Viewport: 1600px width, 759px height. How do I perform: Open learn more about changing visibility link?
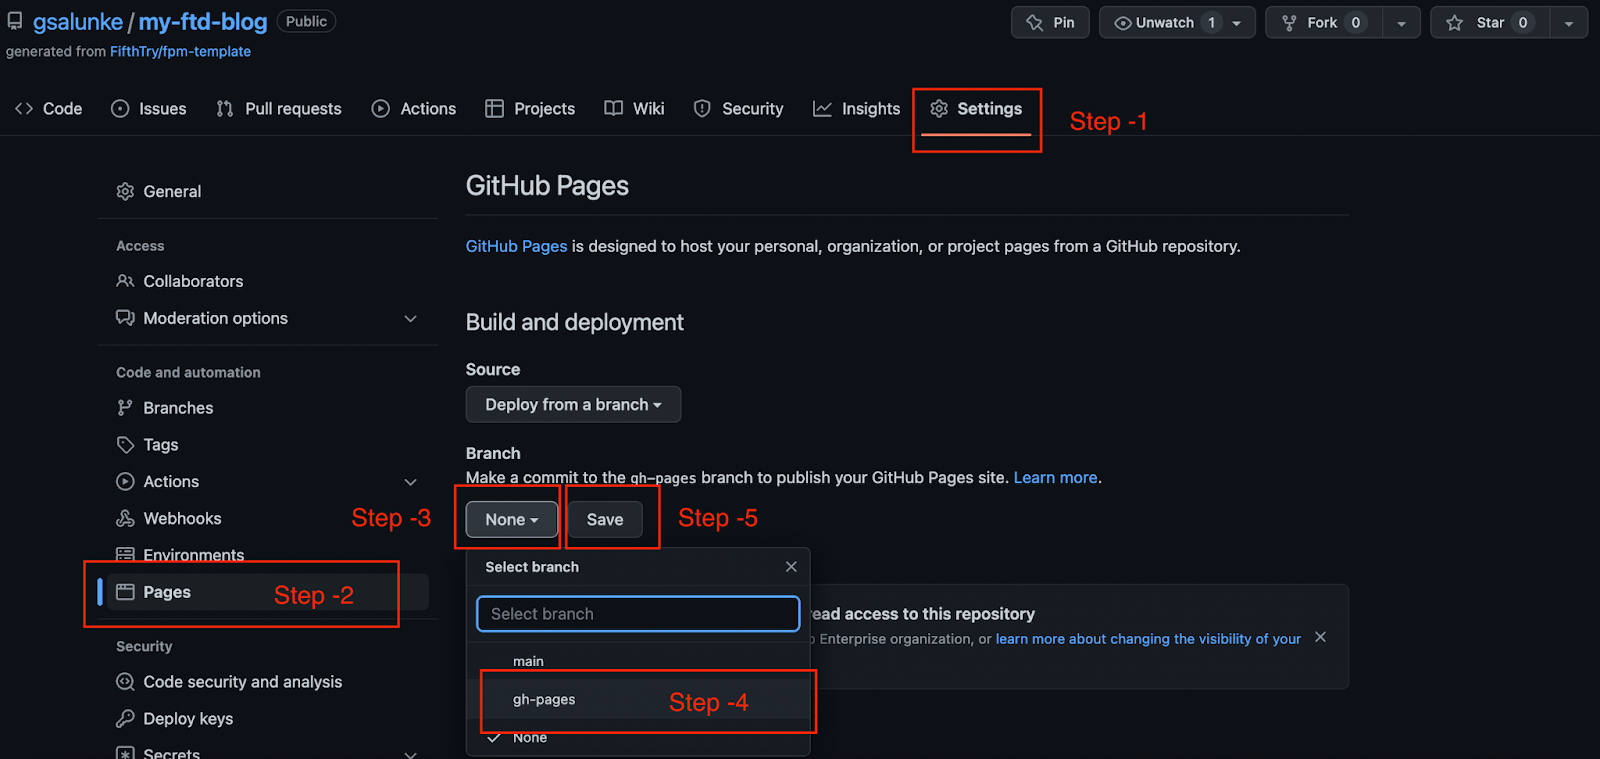[x=1148, y=639]
